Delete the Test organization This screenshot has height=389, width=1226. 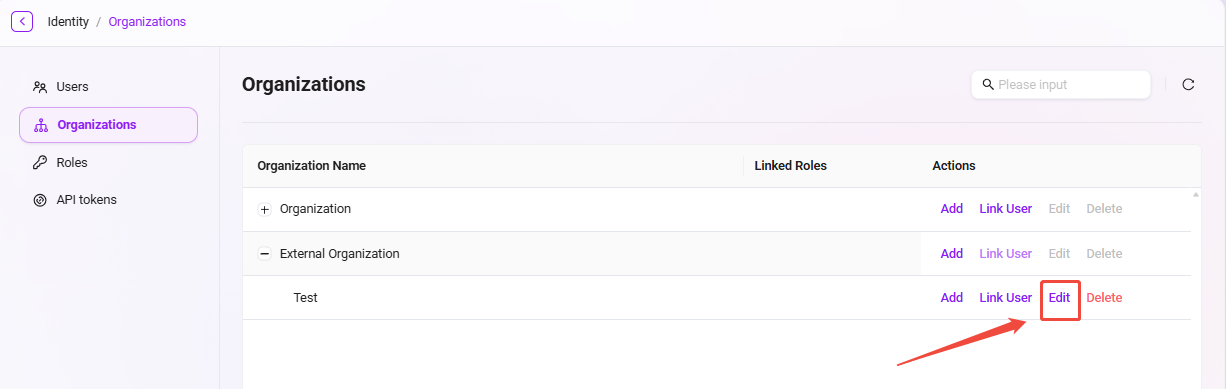(1104, 298)
